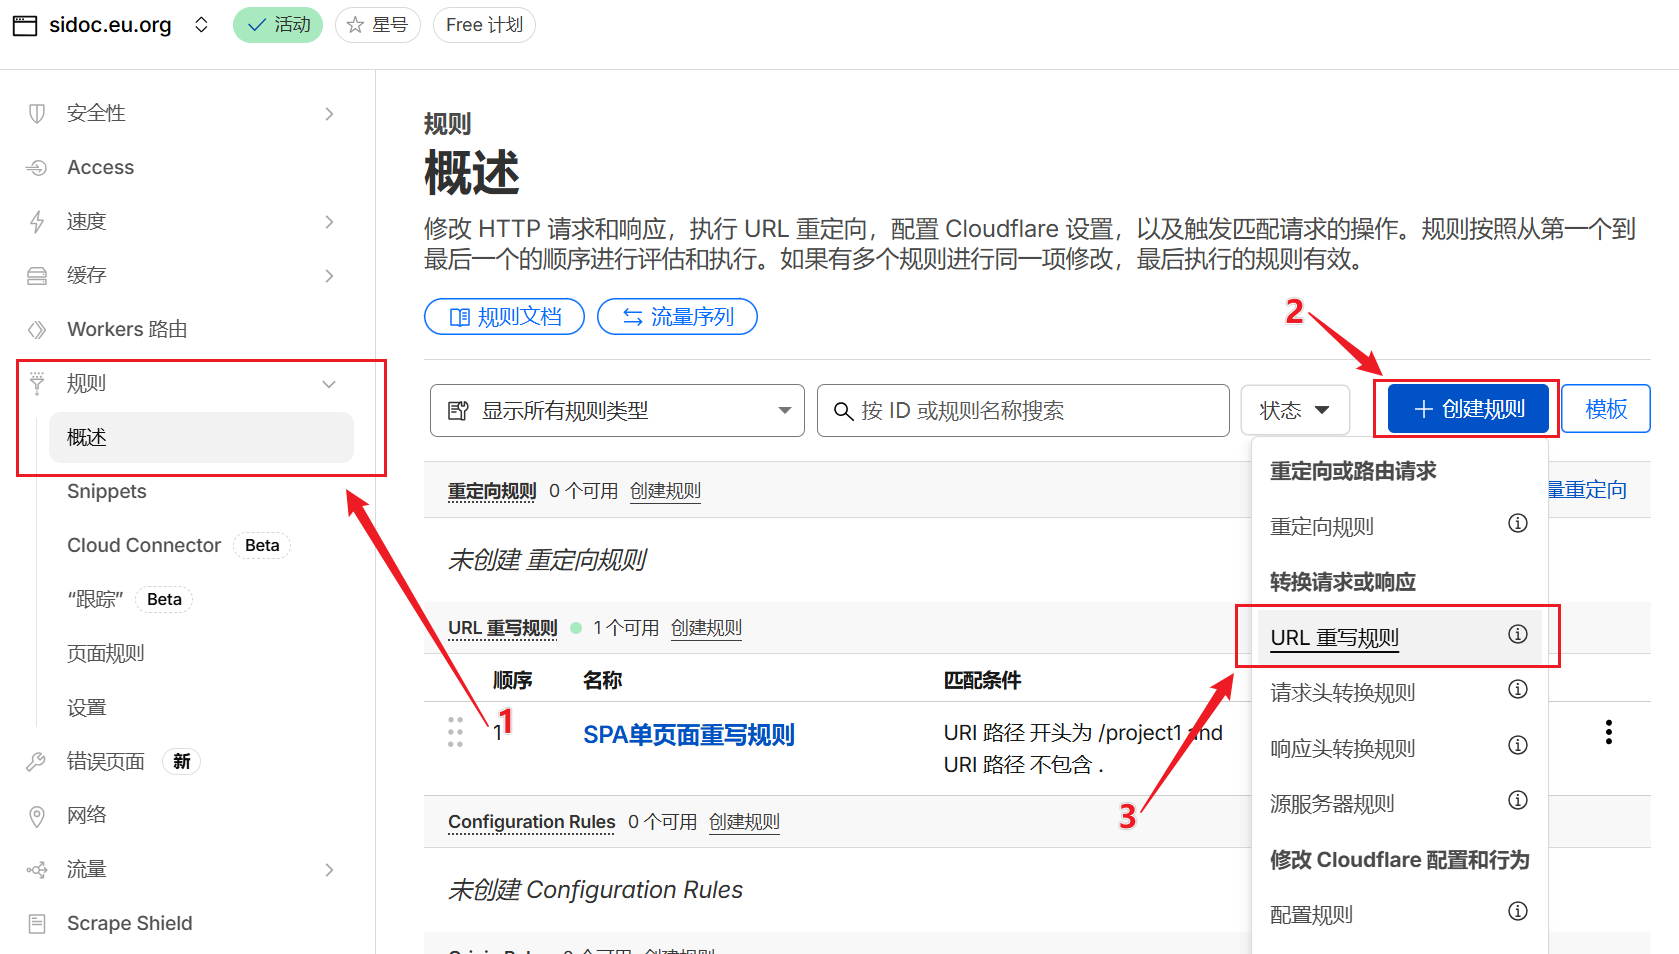1679x954 pixels.
Task: Open the 显示所有规则类型 dropdown
Action: coord(617,411)
